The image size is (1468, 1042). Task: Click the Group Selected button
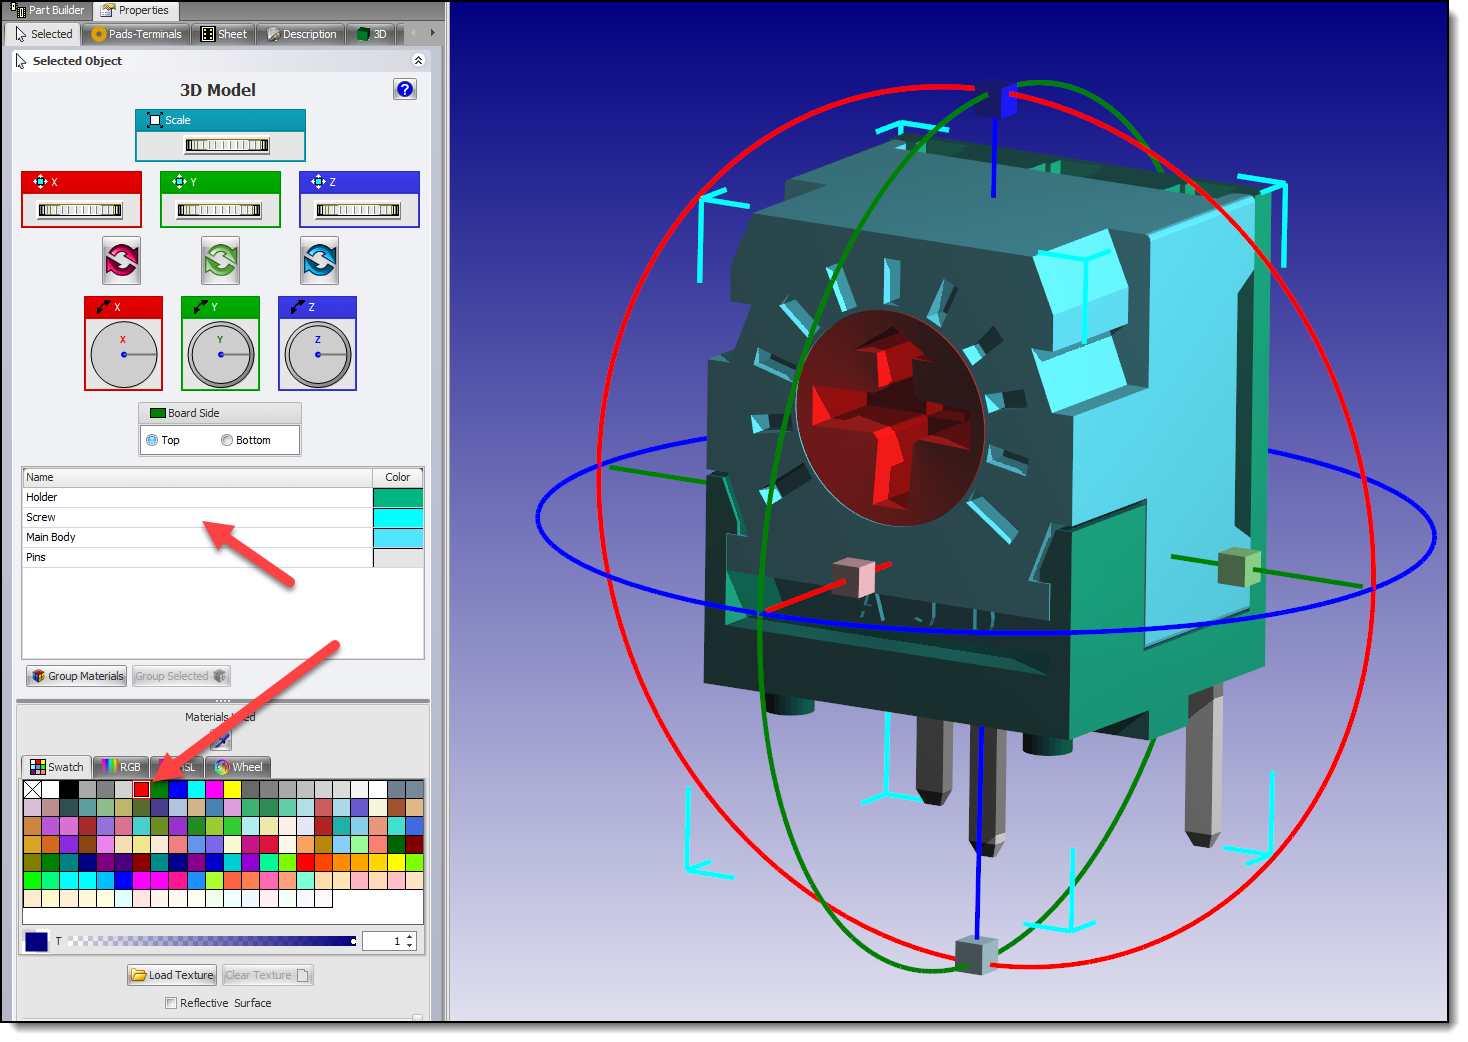pyautogui.click(x=181, y=676)
